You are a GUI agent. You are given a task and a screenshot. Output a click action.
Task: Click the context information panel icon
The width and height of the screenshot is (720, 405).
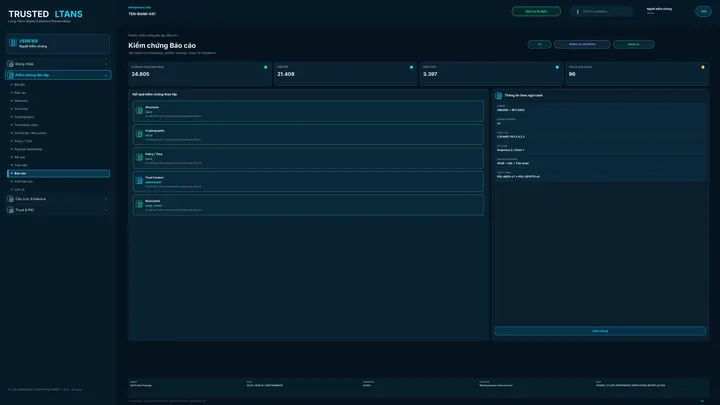pyautogui.click(x=499, y=96)
